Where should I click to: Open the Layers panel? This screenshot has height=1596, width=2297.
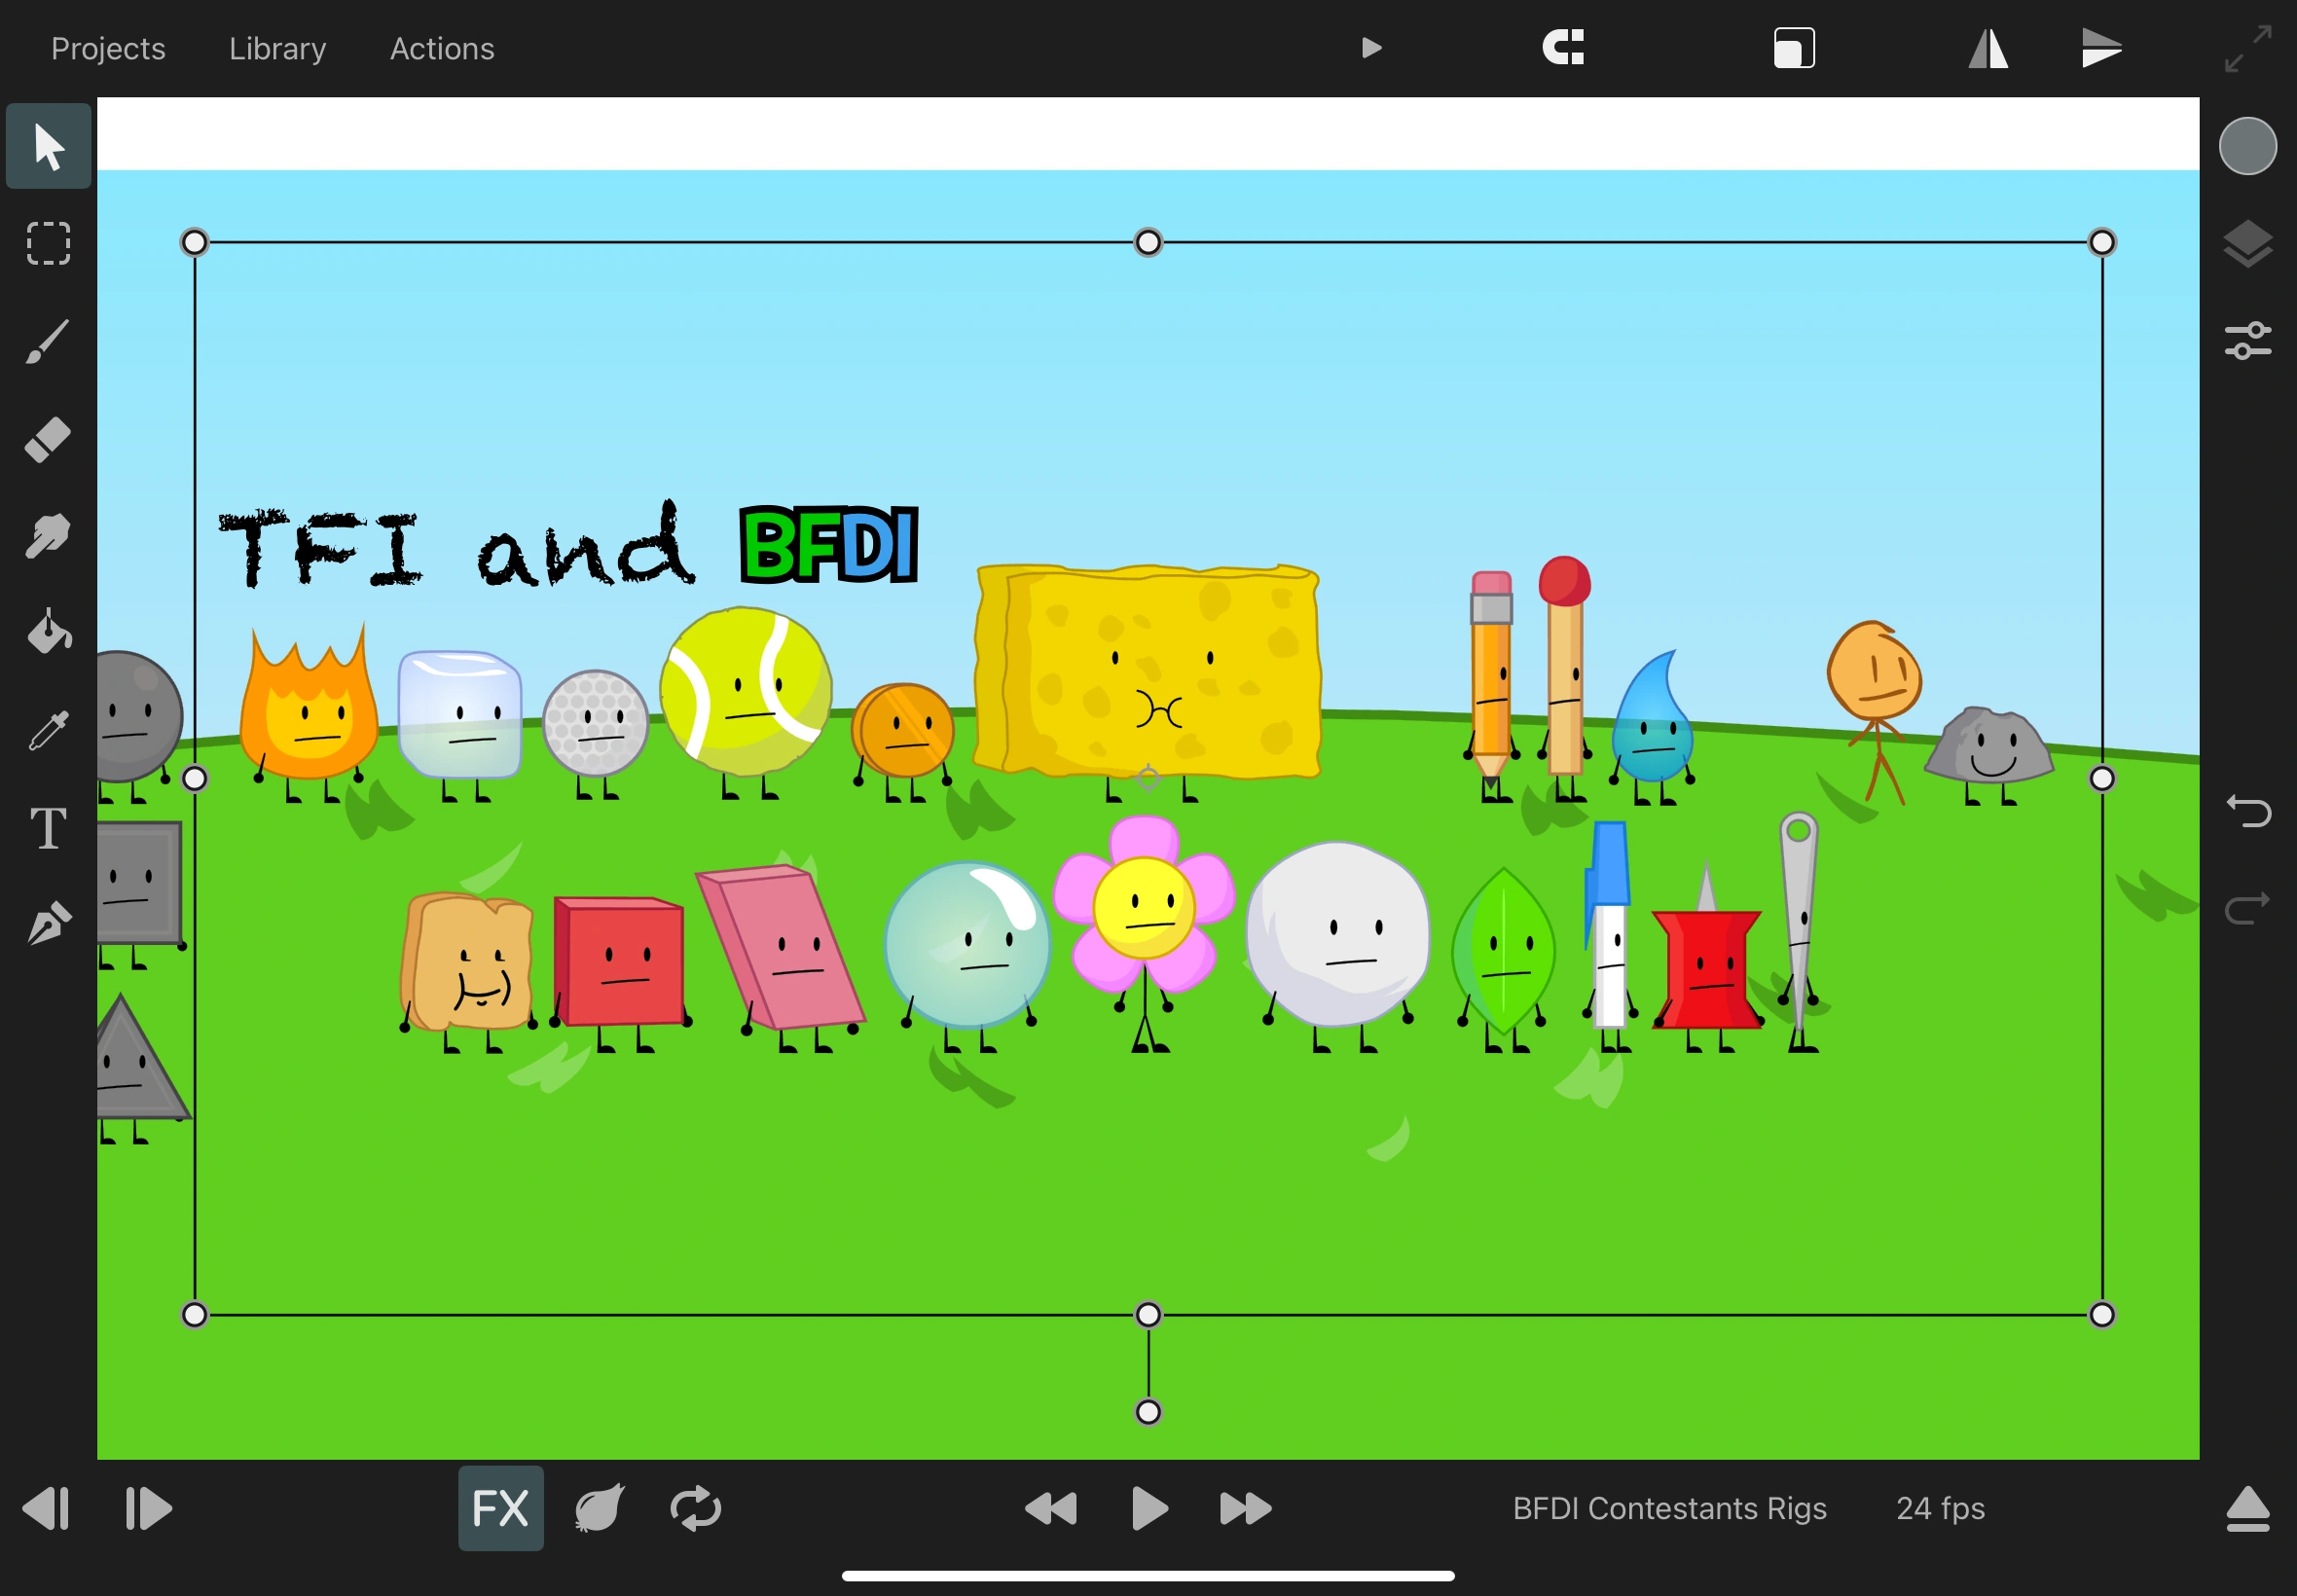[2250, 243]
